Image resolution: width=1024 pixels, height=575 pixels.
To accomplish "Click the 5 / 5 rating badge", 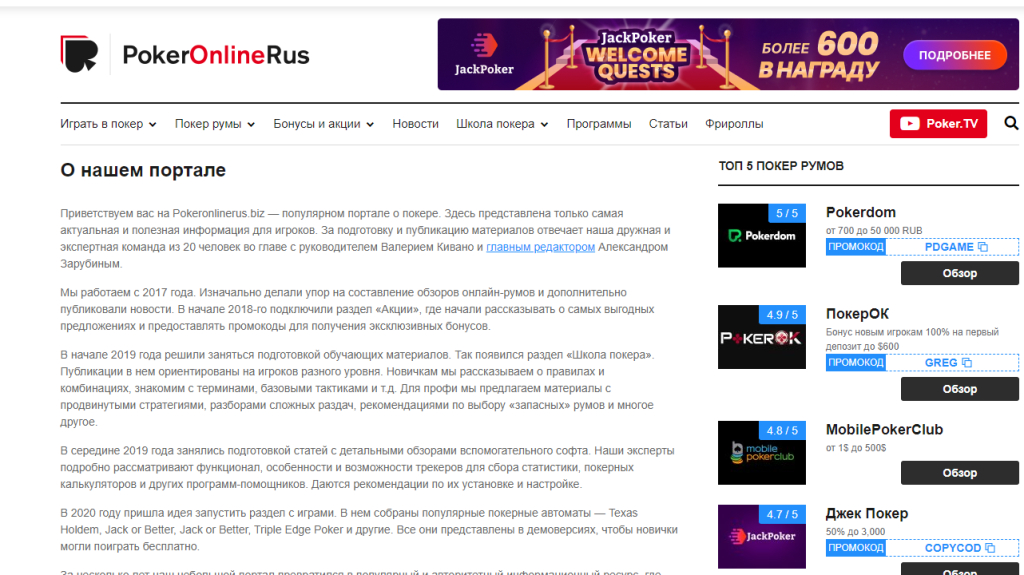I will pyautogui.click(x=786, y=213).
